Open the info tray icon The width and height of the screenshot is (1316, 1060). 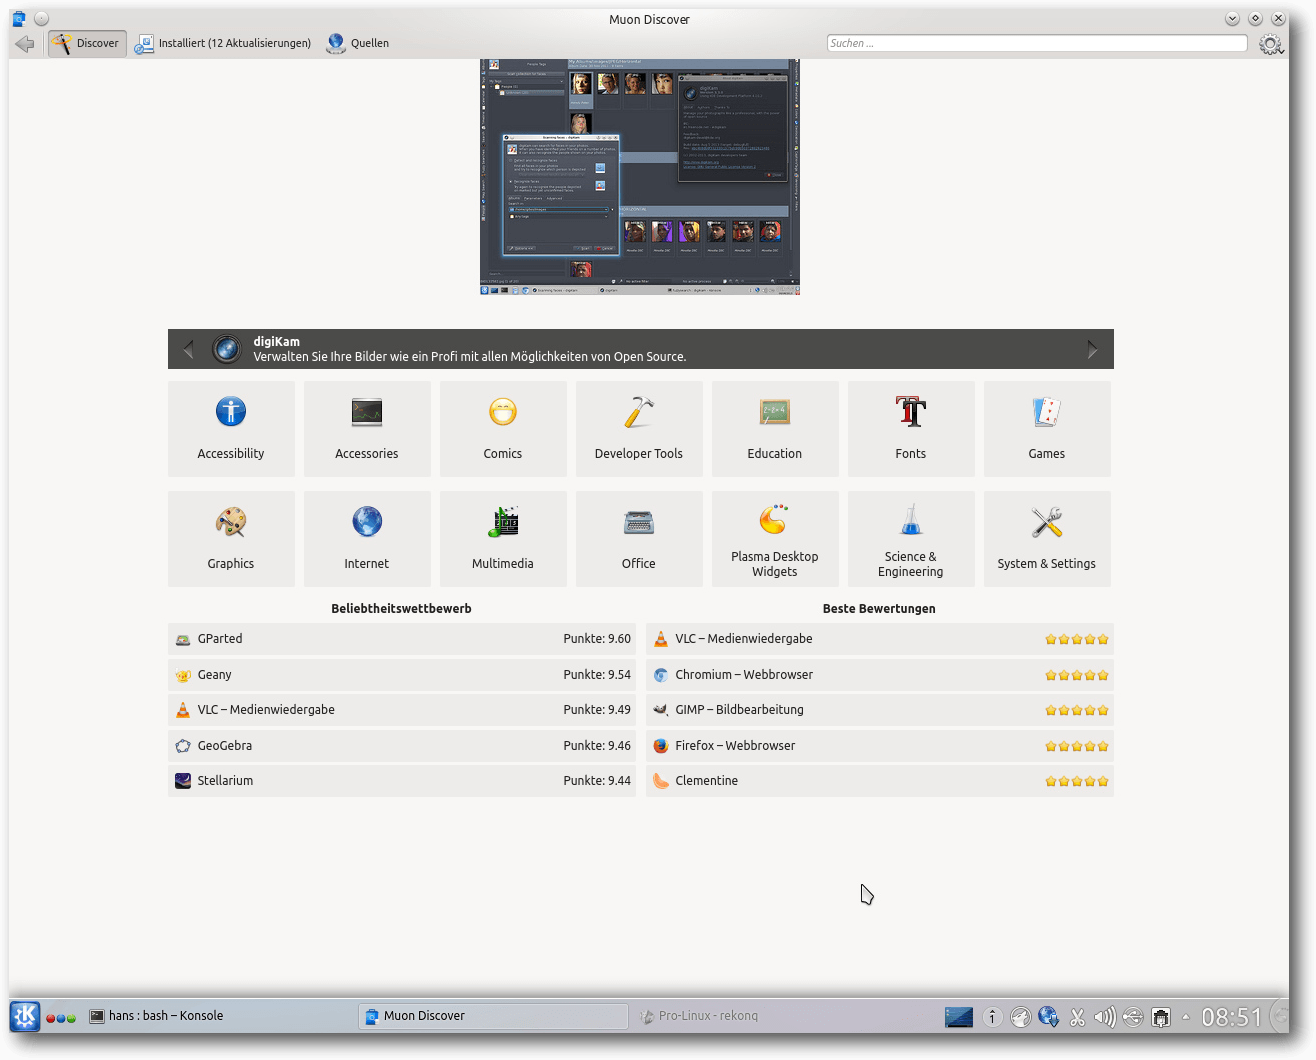point(992,1017)
